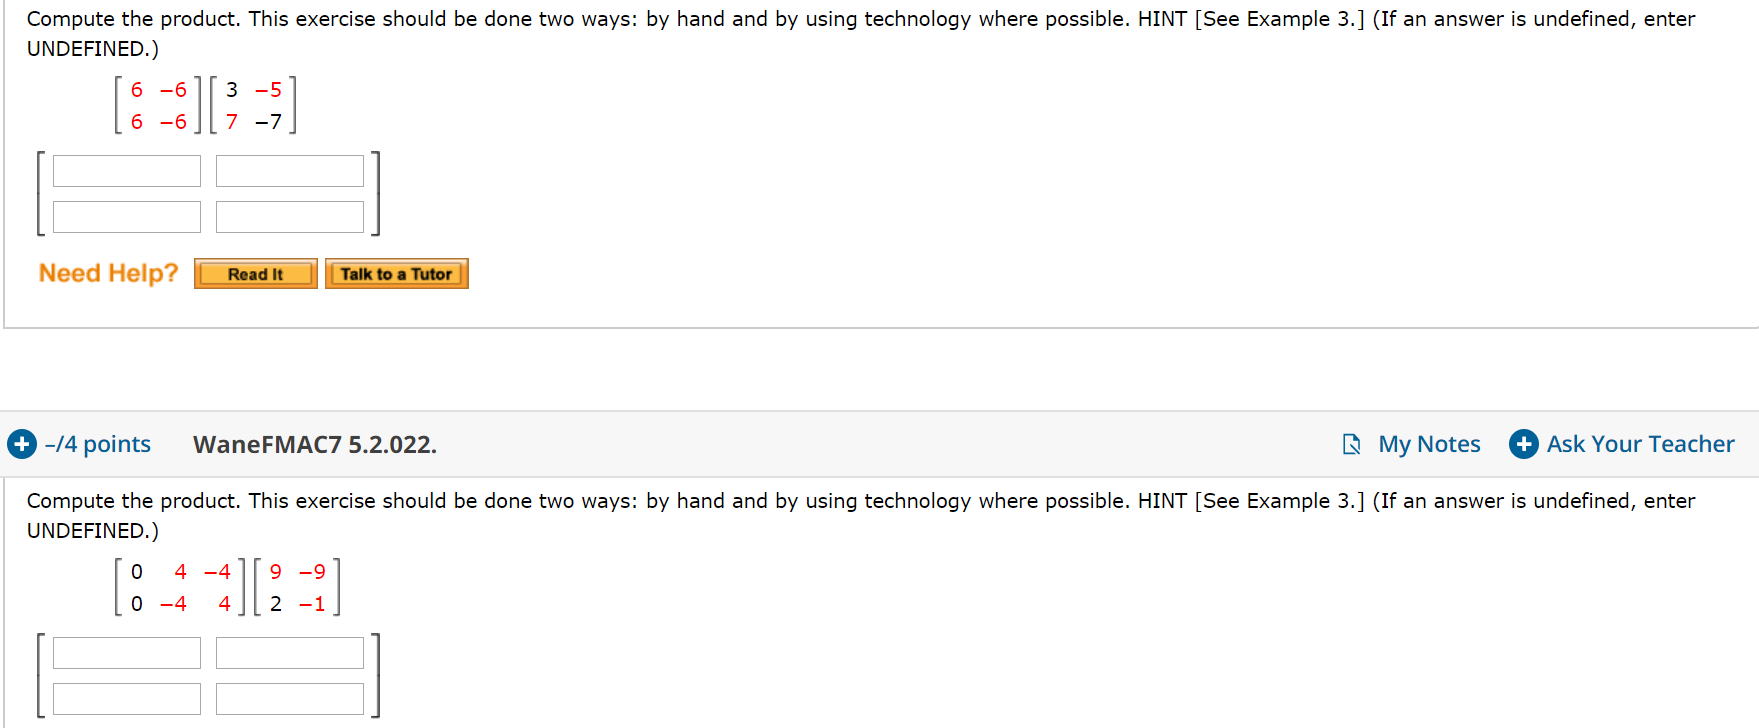Click the Read It help icon button
The height and width of the screenshot is (728, 1759).
[255, 273]
